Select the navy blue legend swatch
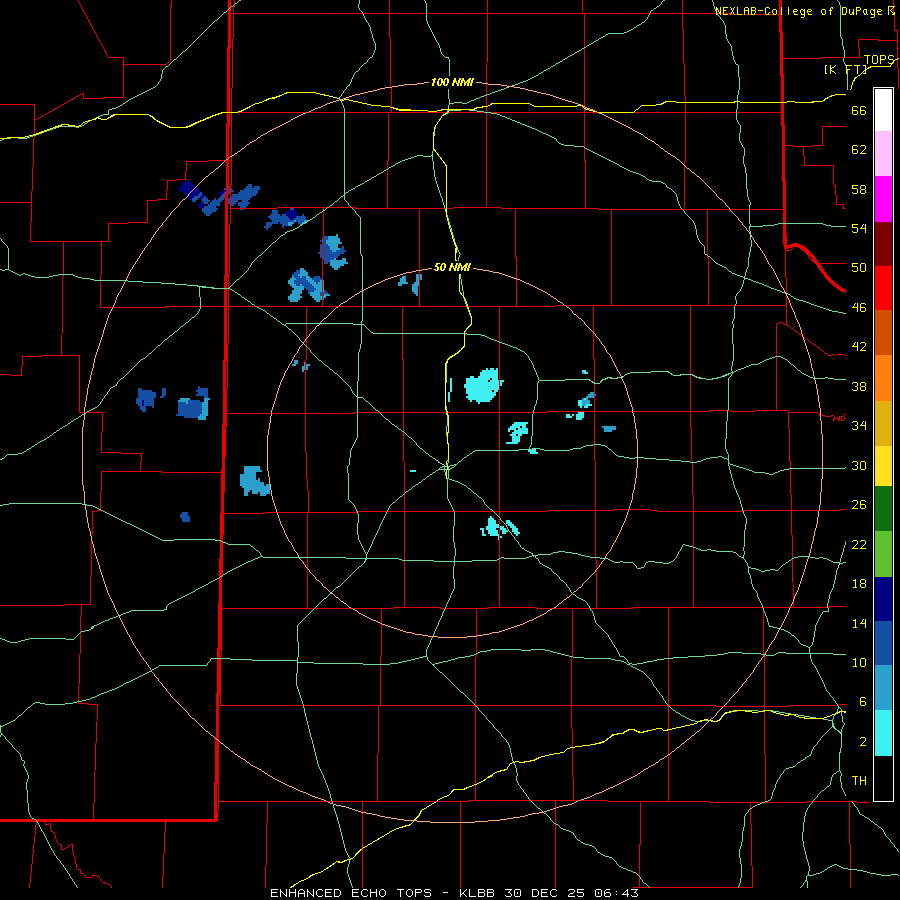The width and height of the screenshot is (900, 900). (x=883, y=599)
